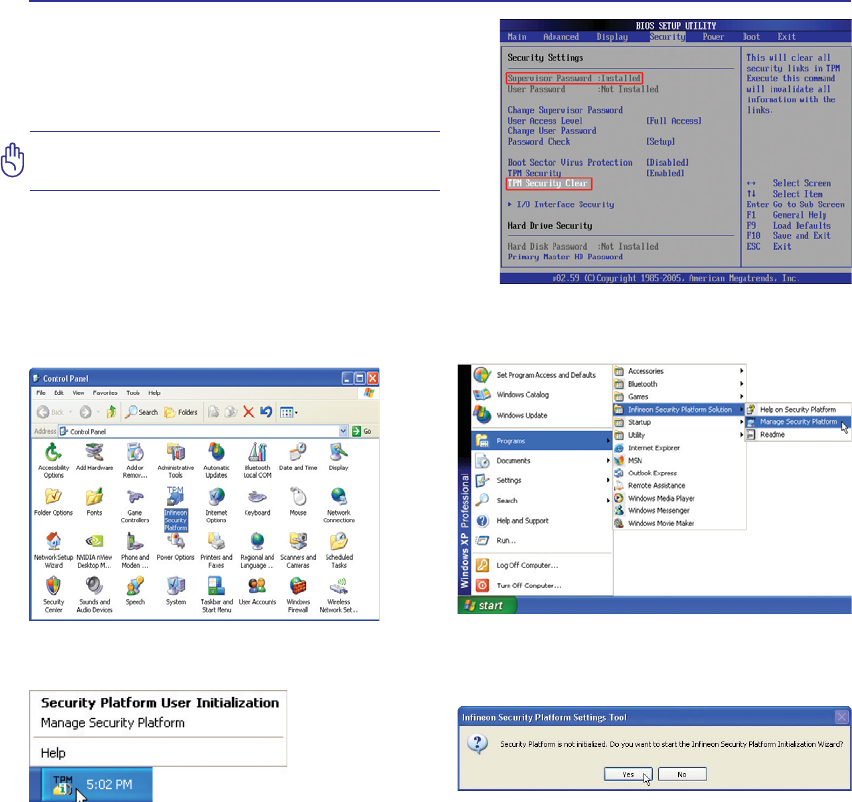Expand Programs in Start menu
Screen dimensions: 852x802
point(542,441)
